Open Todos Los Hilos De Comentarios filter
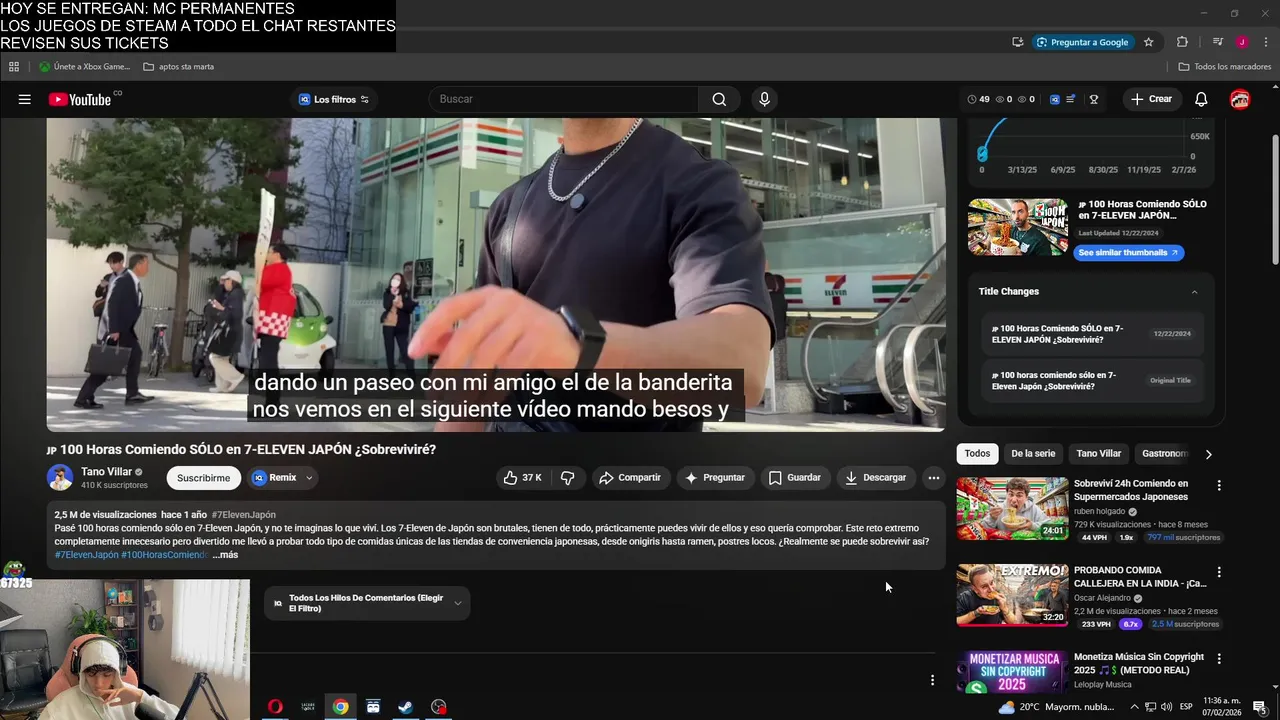1280x720 pixels. coord(367,603)
